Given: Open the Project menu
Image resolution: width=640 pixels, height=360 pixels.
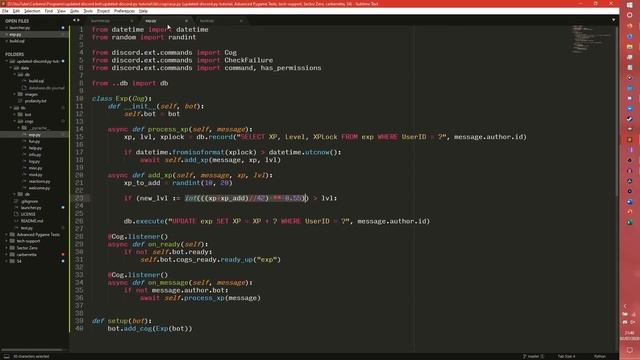Looking at the screenshot, I should 103,11.
